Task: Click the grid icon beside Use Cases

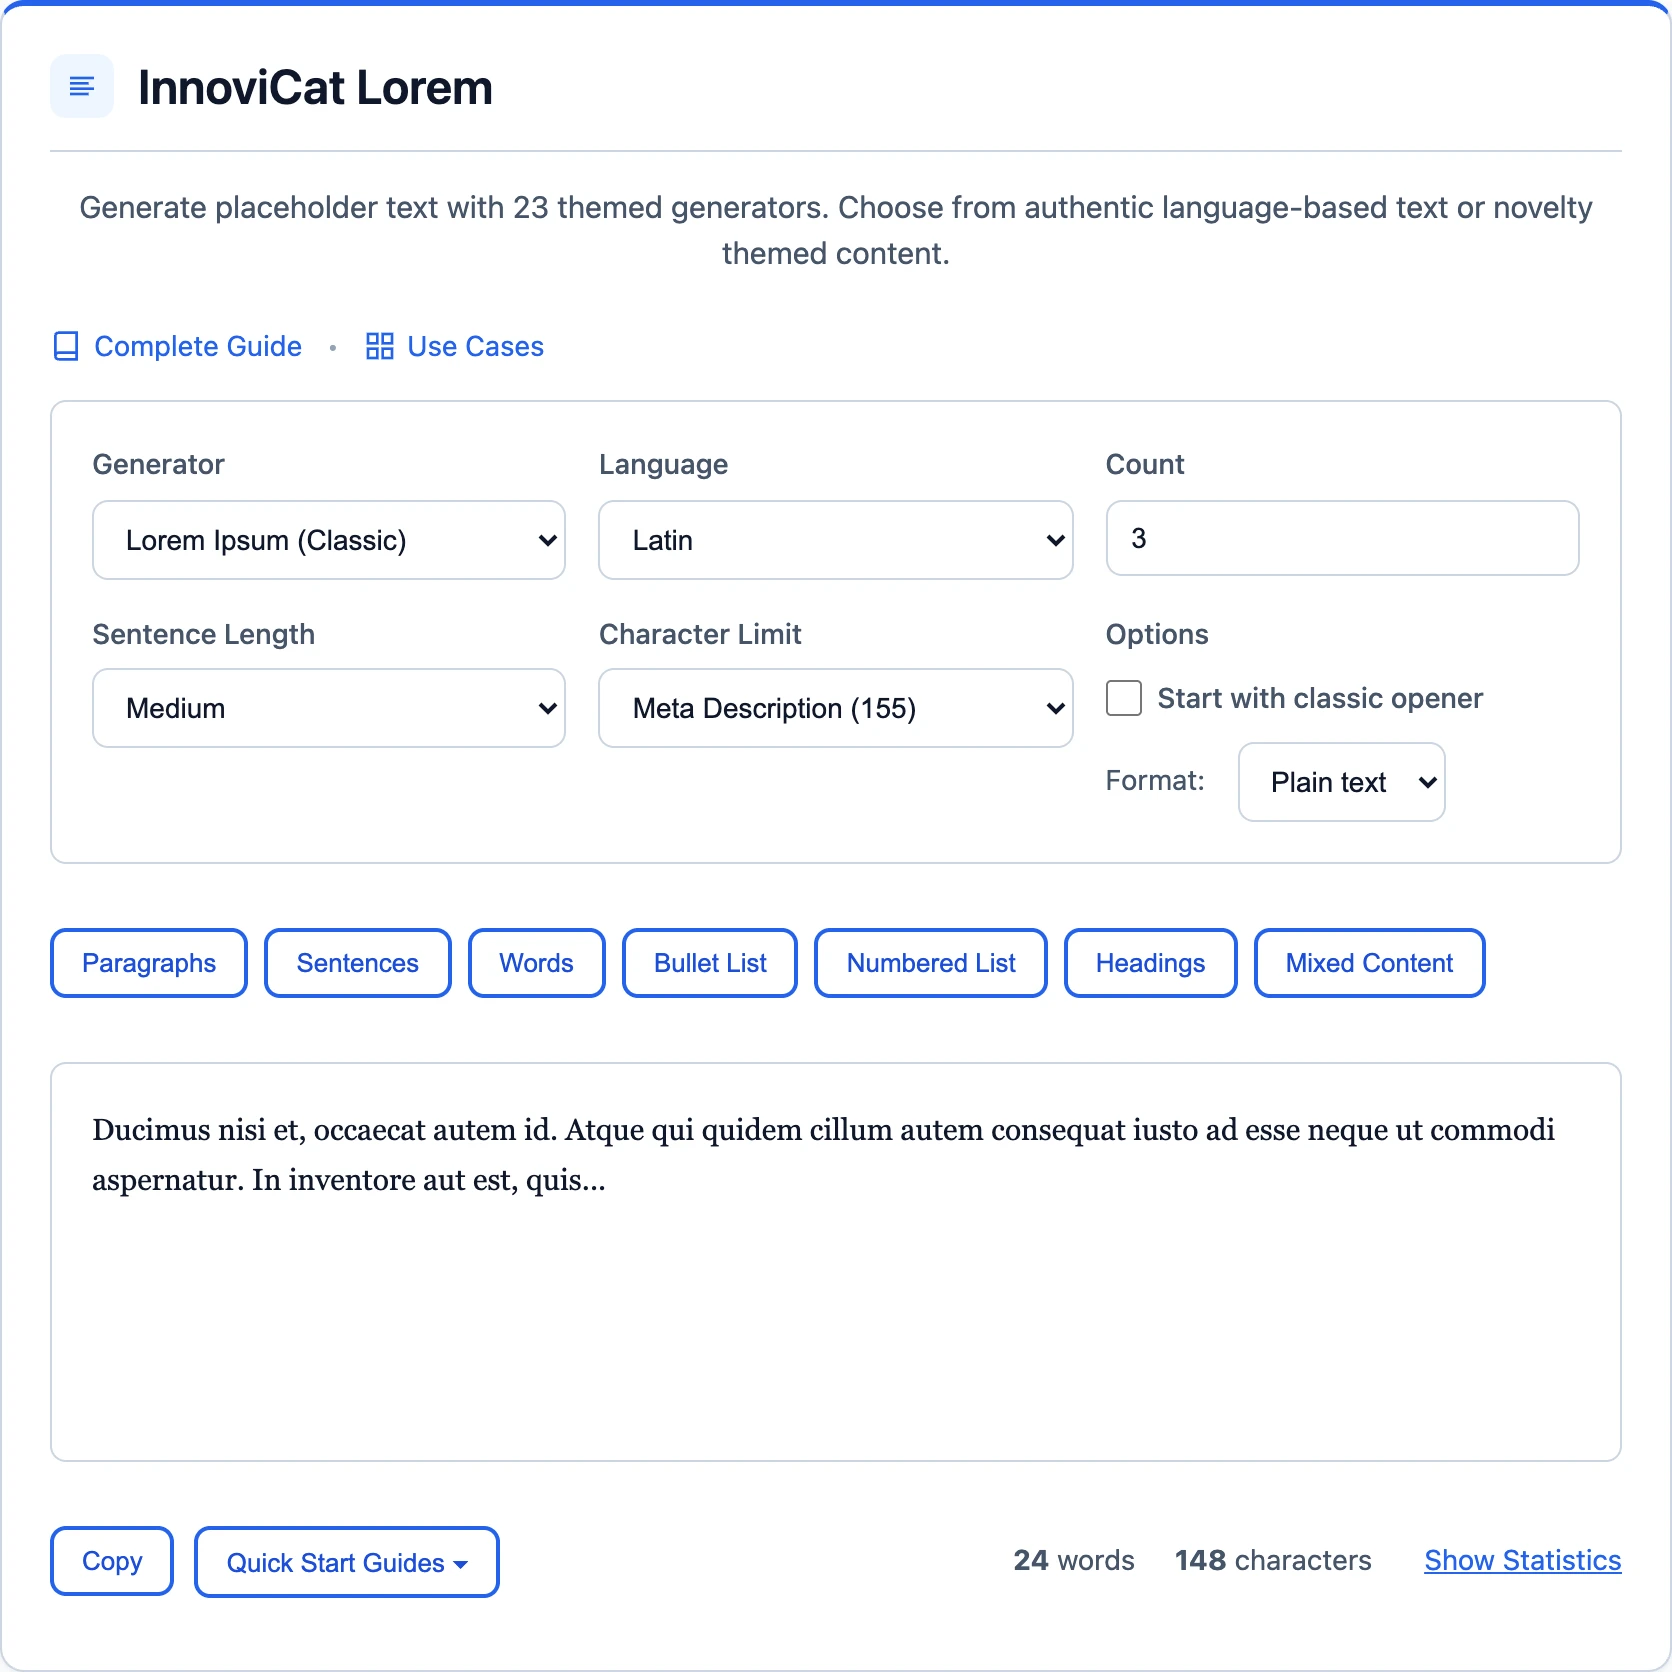Action: (x=380, y=346)
